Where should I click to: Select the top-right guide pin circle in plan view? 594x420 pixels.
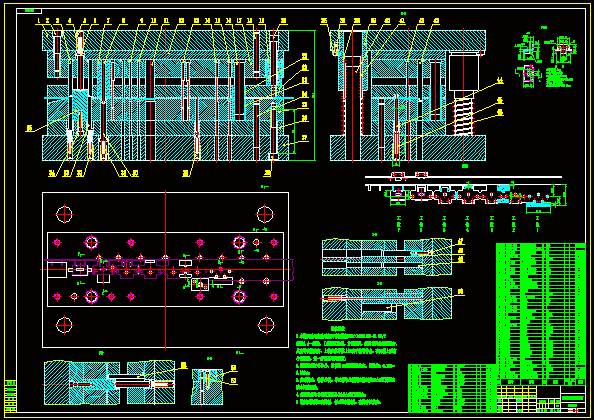point(265,215)
